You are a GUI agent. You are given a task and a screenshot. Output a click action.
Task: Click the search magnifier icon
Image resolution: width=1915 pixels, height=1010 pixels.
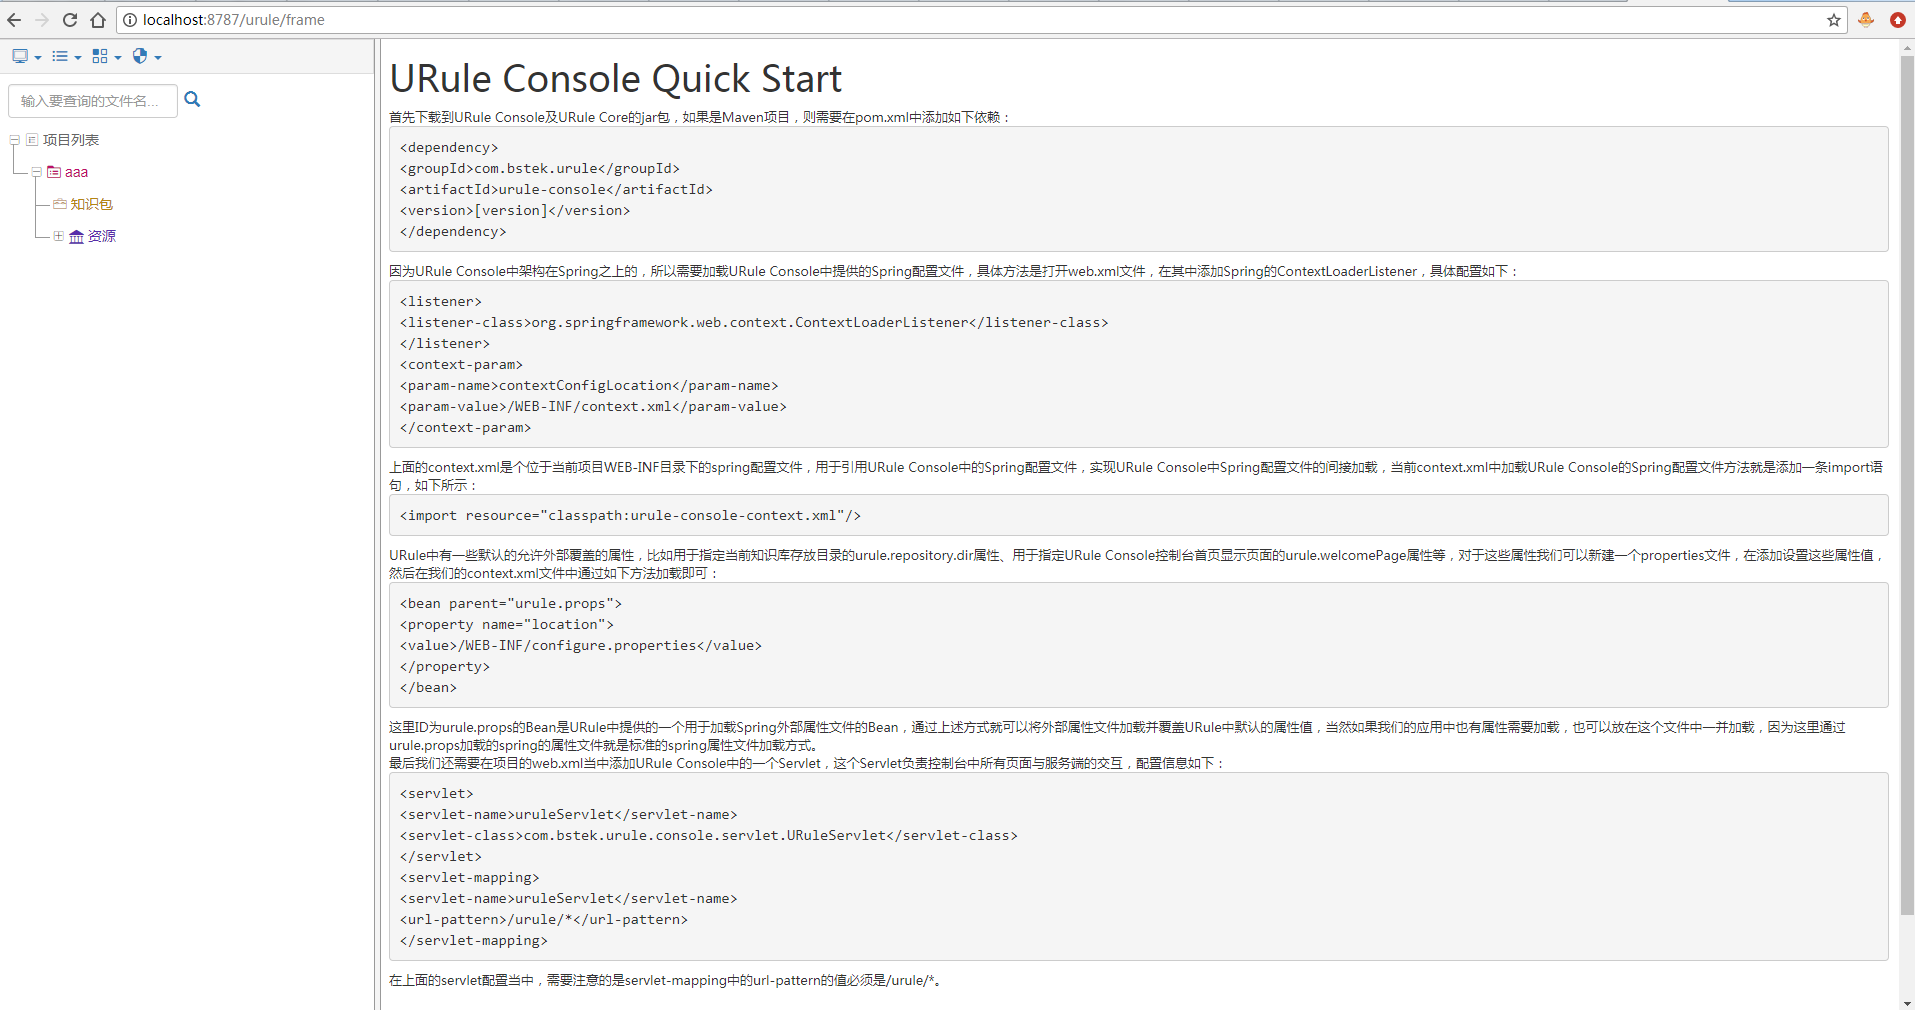click(193, 100)
